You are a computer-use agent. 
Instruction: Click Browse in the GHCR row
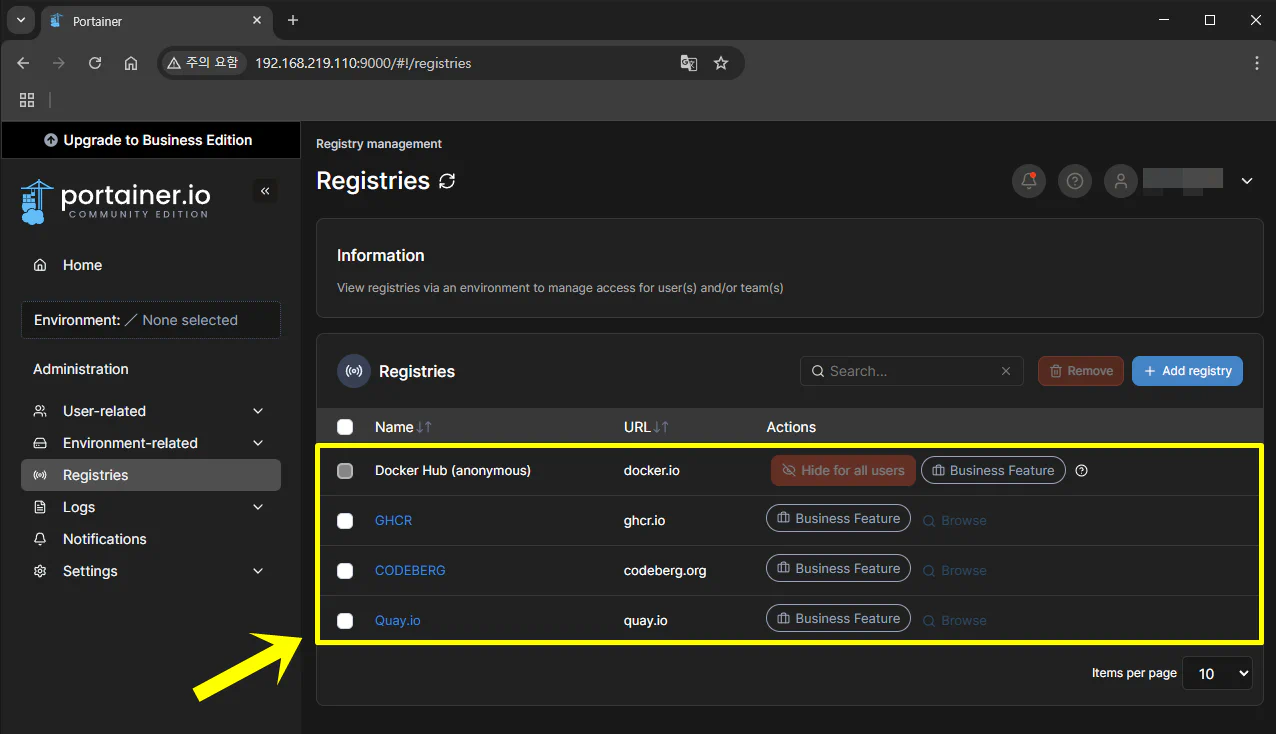pos(955,520)
